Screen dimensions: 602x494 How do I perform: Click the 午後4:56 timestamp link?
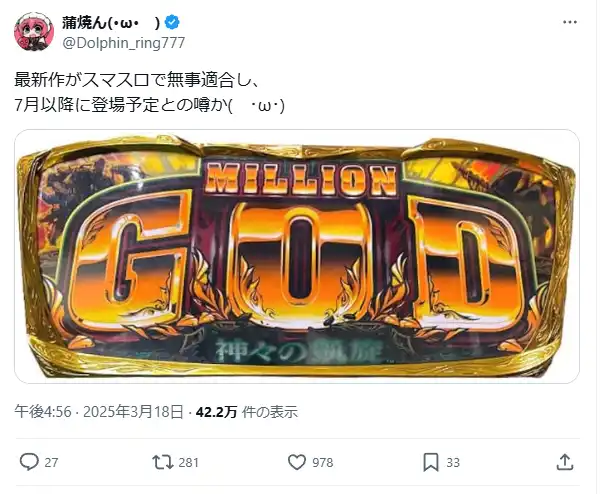[43, 412]
